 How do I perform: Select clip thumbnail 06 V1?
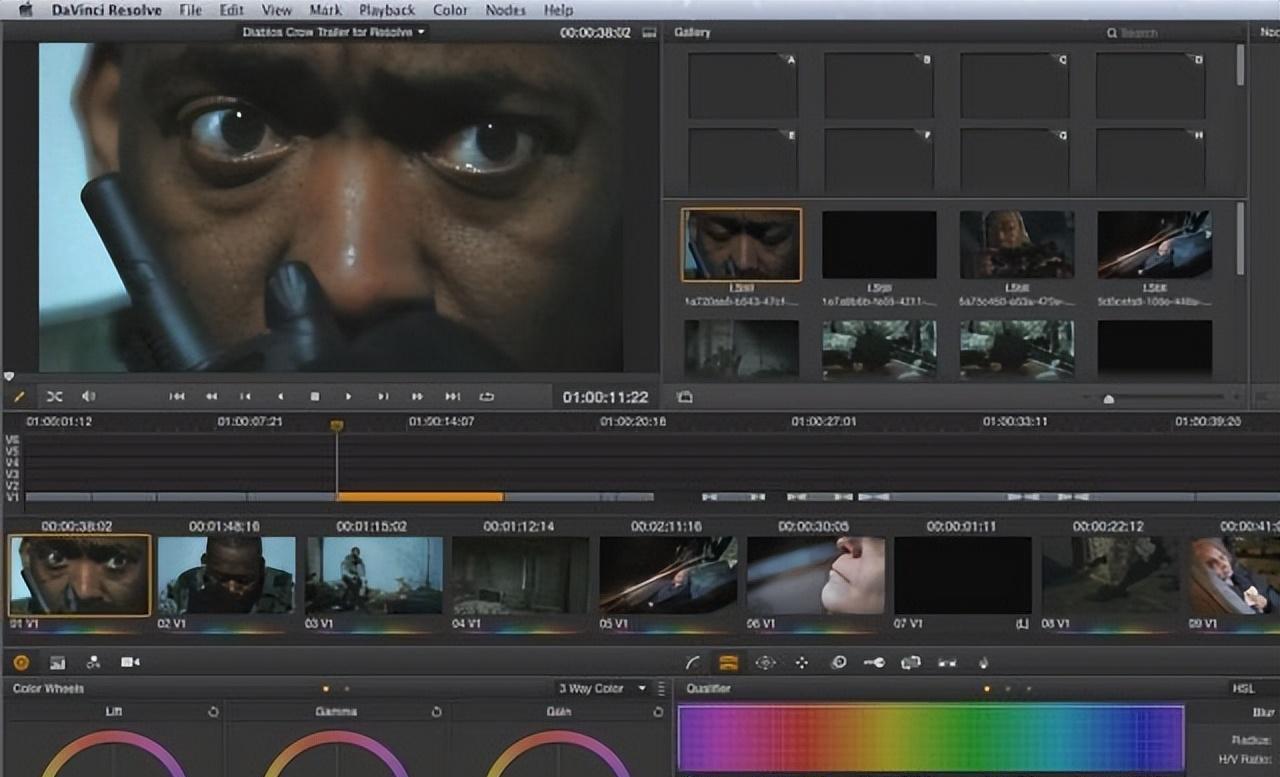click(x=815, y=574)
